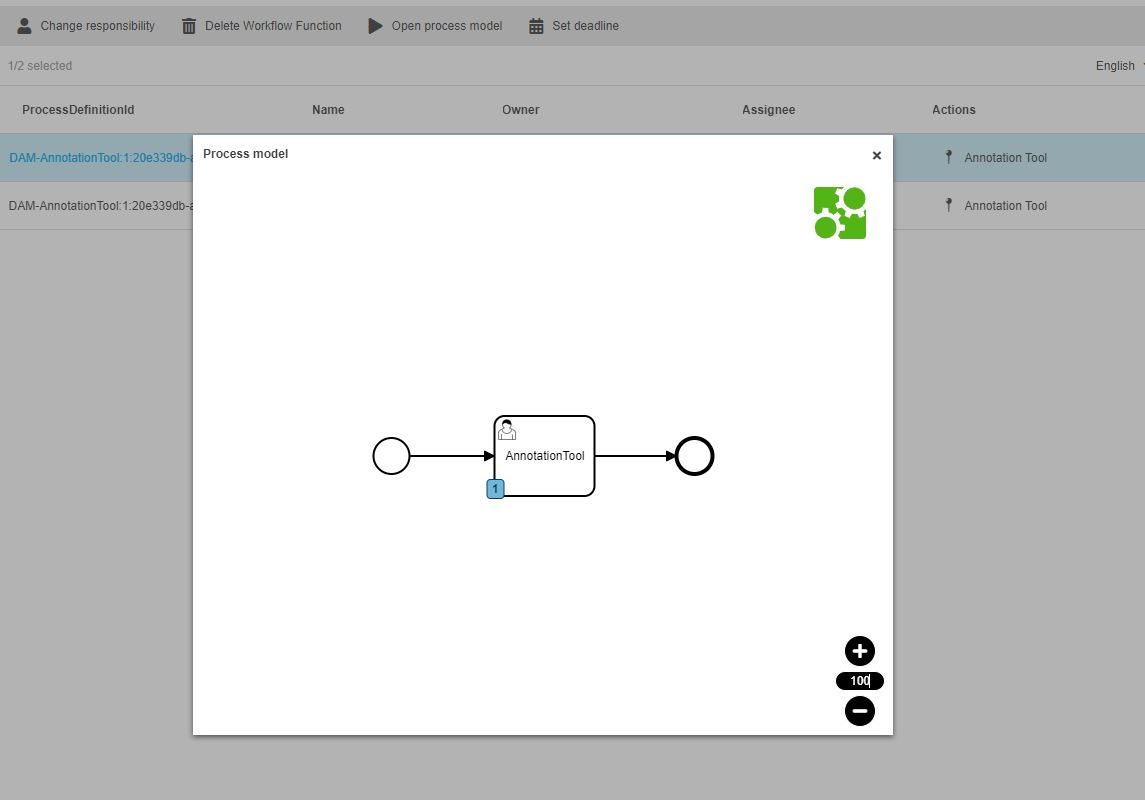Click the zoom percentage input field
This screenshot has height=800, width=1145.
(860, 681)
